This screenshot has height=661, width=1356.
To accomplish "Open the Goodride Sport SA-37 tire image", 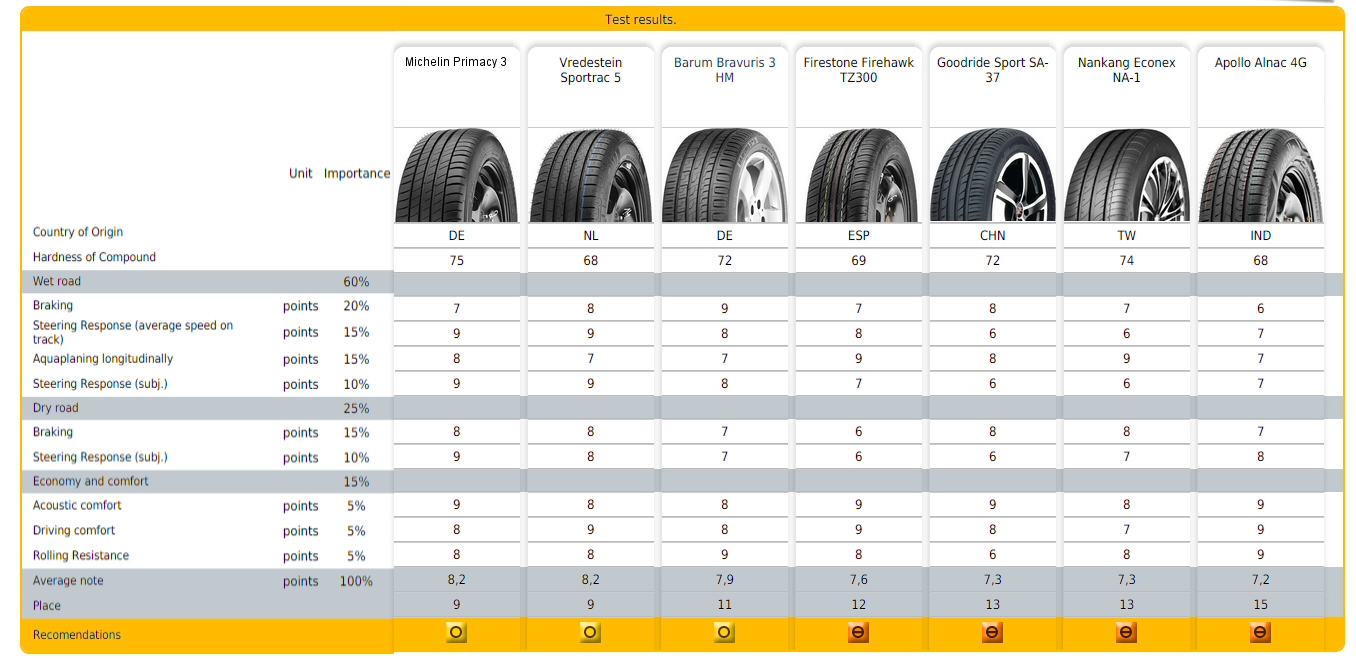I will point(993,175).
